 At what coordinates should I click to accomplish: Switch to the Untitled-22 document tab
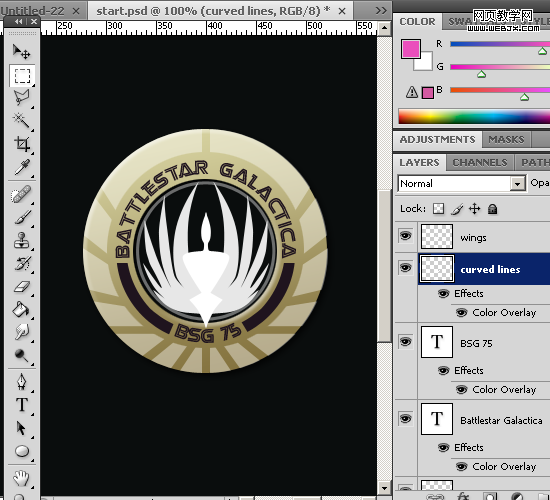(x=32, y=11)
